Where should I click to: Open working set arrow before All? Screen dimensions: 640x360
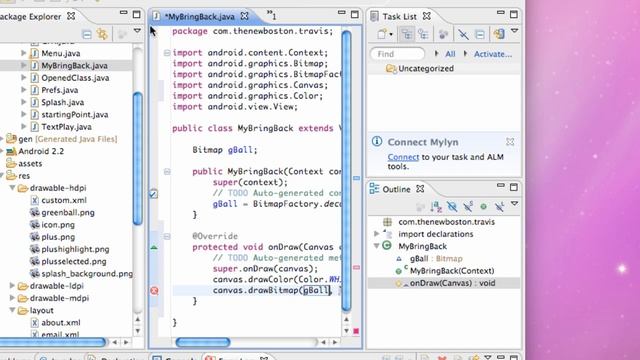click(x=437, y=53)
